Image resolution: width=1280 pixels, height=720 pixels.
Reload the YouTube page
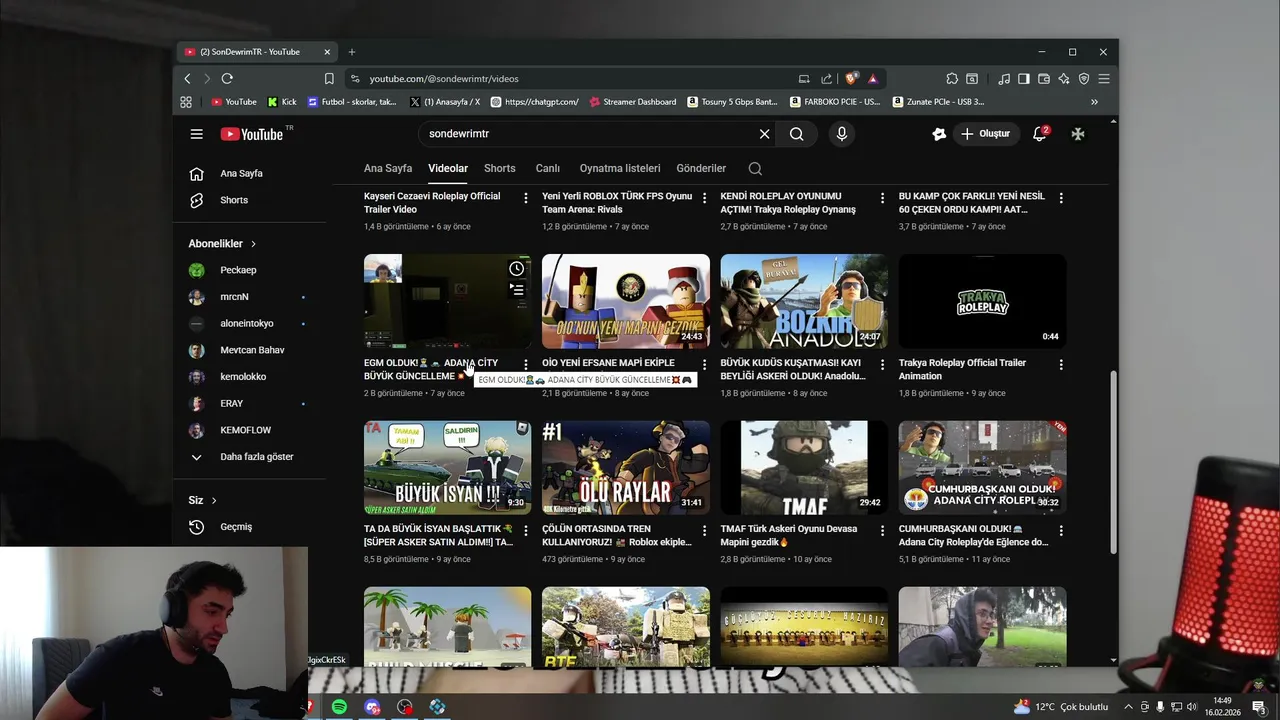pyautogui.click(x=227, y=79)
